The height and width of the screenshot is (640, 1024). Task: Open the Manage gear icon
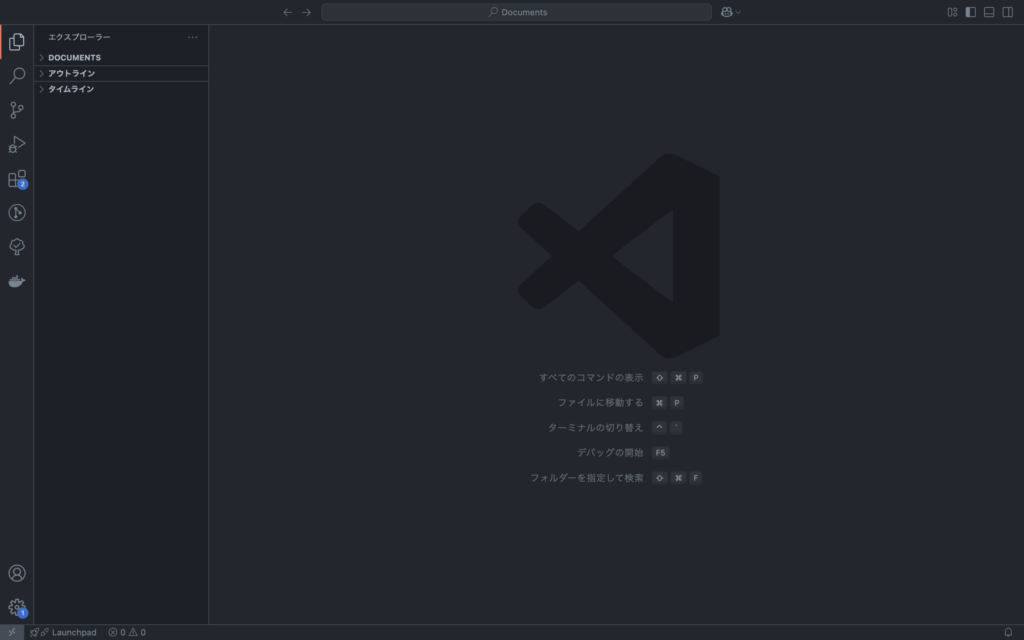coord(17,607)
